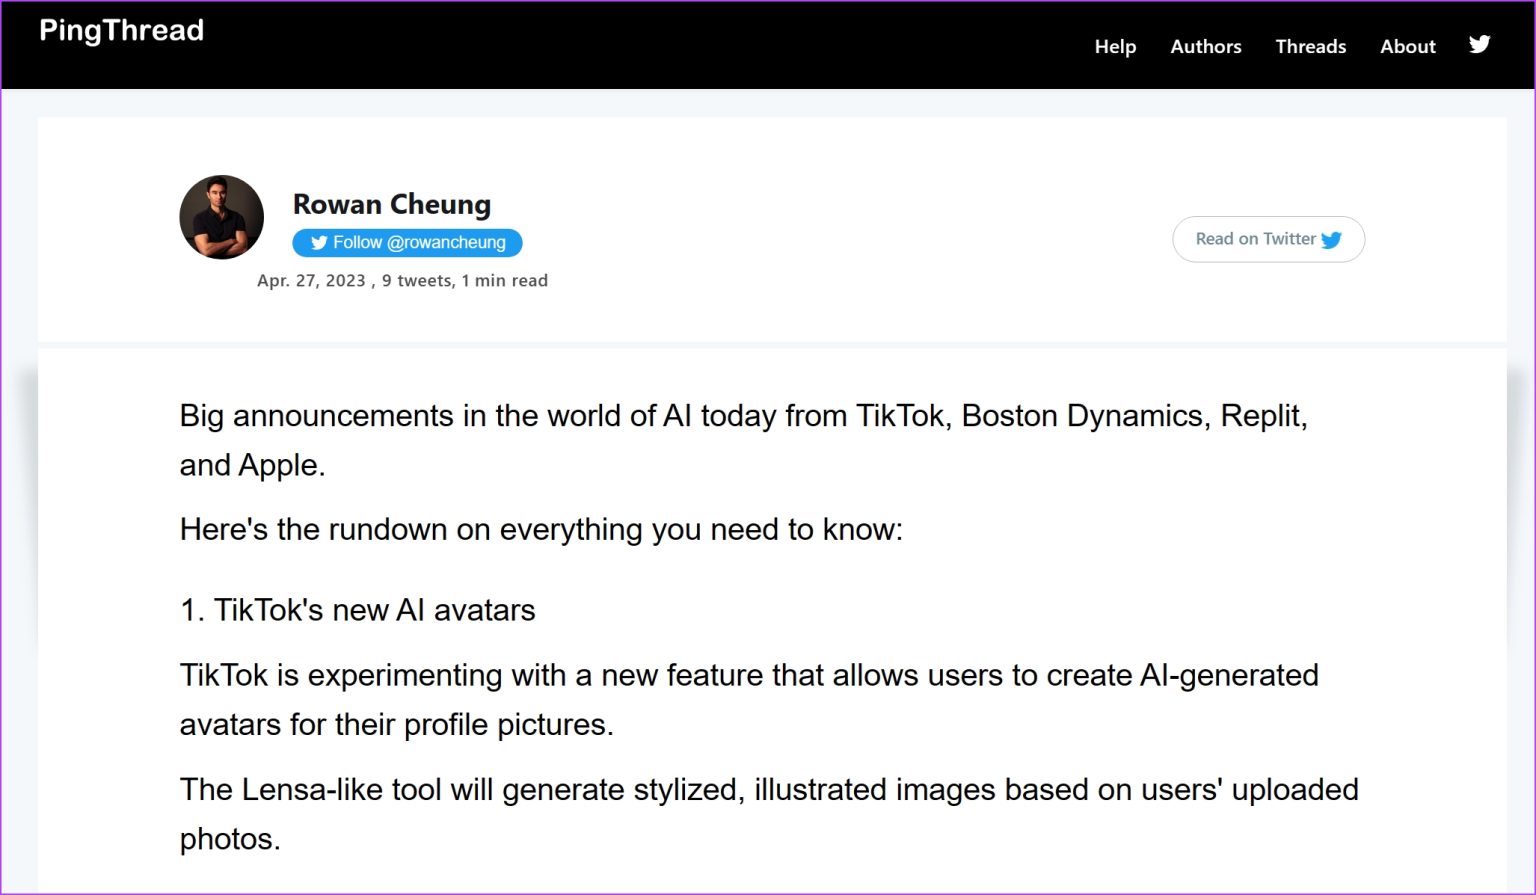Open the thread with Read on Twitter
Screen dimensions: 1536x895
pos(1268,239)
